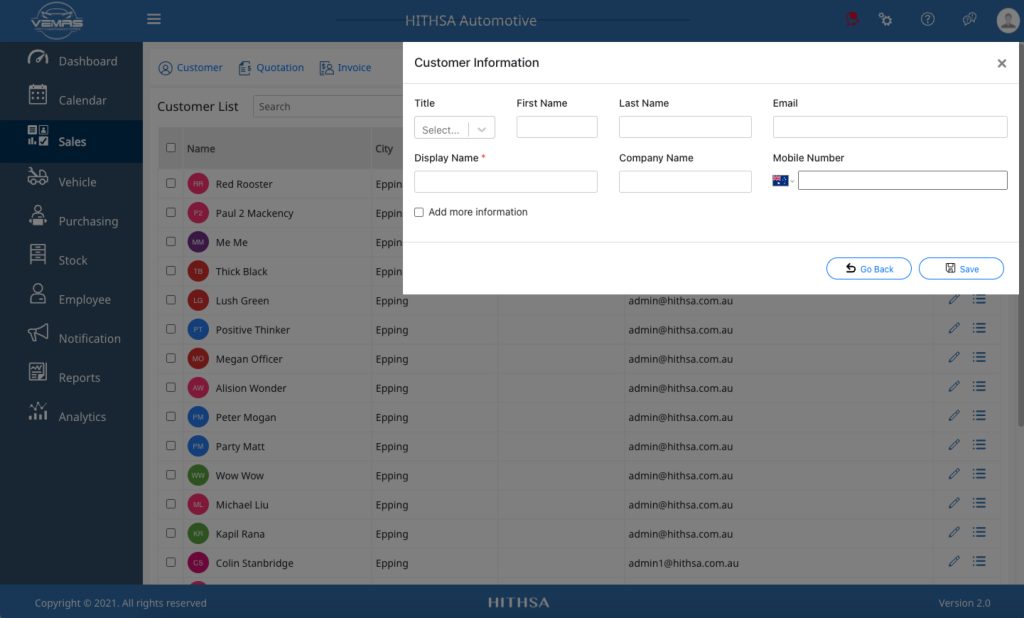1024x618 pixels.
Task: Switch to the Quotation tab
Action: 271,68
